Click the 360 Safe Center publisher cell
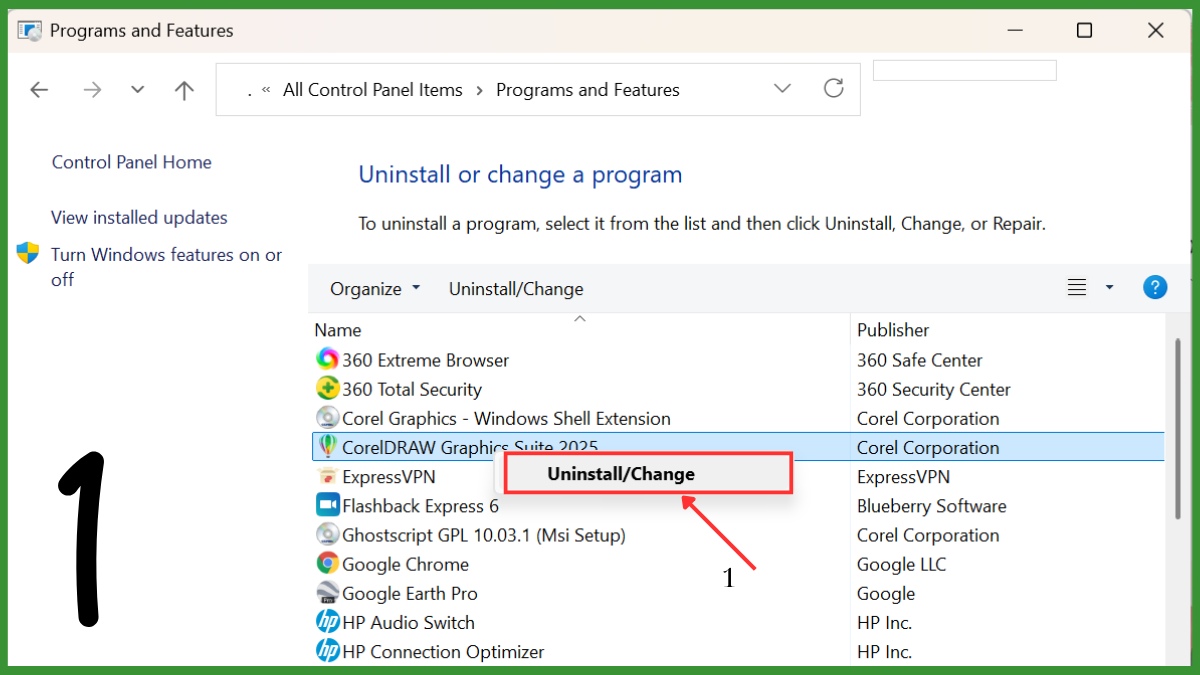This screenshot has width=1200, height=675. pos(920,360)
